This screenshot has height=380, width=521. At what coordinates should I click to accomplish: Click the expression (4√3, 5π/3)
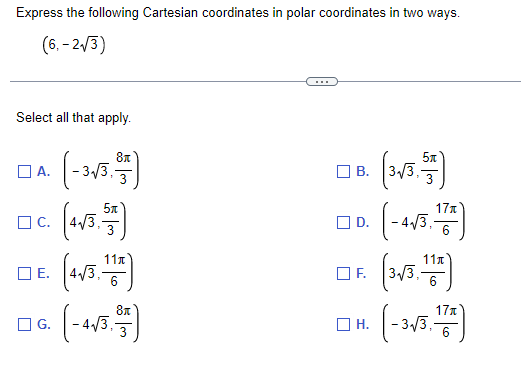coord(94,221)
